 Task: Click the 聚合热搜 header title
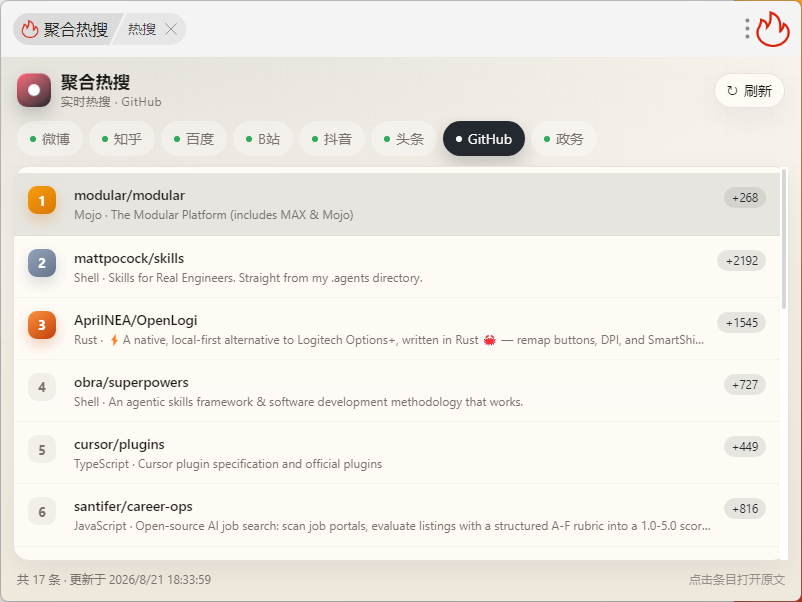click(x=96, y=82)
